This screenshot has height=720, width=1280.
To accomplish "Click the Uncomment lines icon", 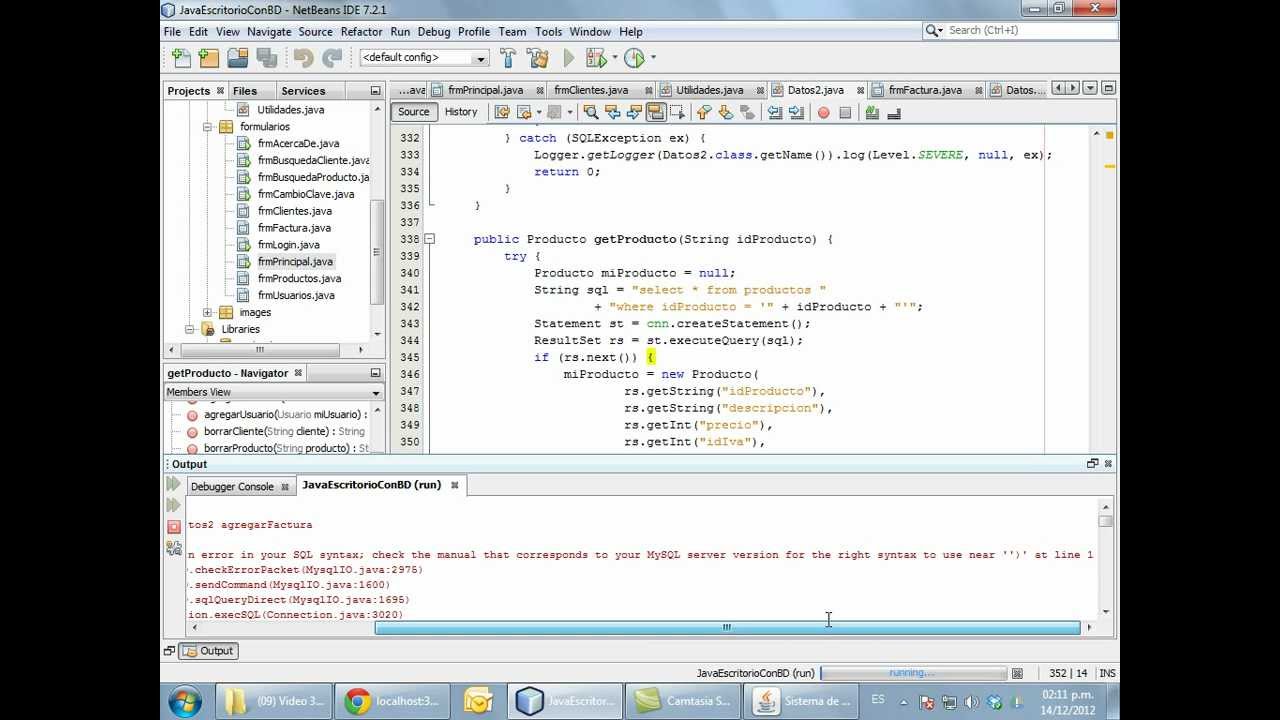I will [x=894, y=112].
